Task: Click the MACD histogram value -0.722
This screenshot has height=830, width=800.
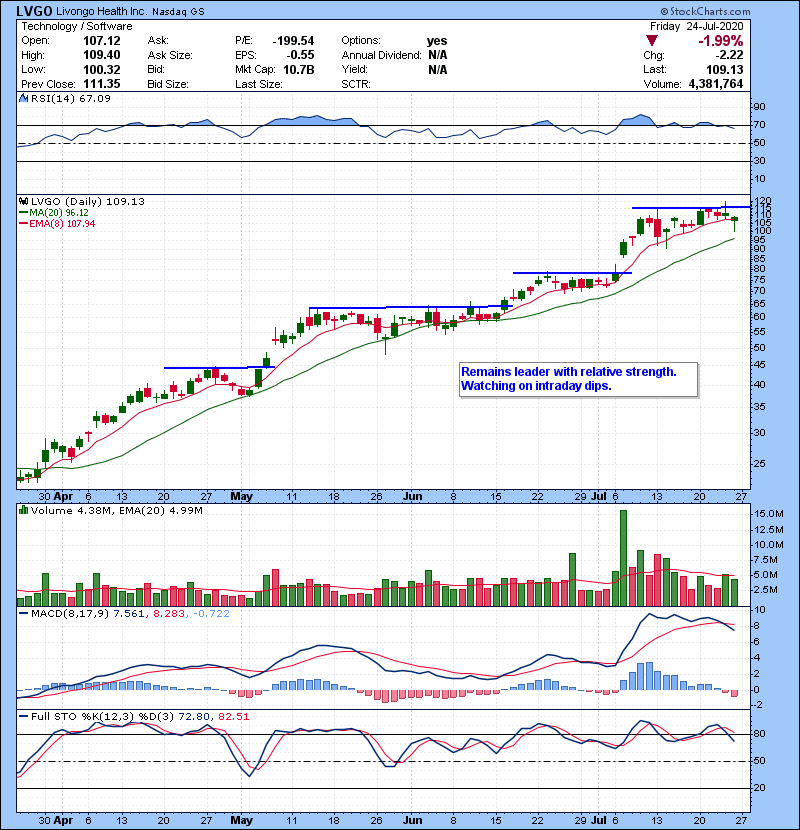Action: click(x=211, y=614)
